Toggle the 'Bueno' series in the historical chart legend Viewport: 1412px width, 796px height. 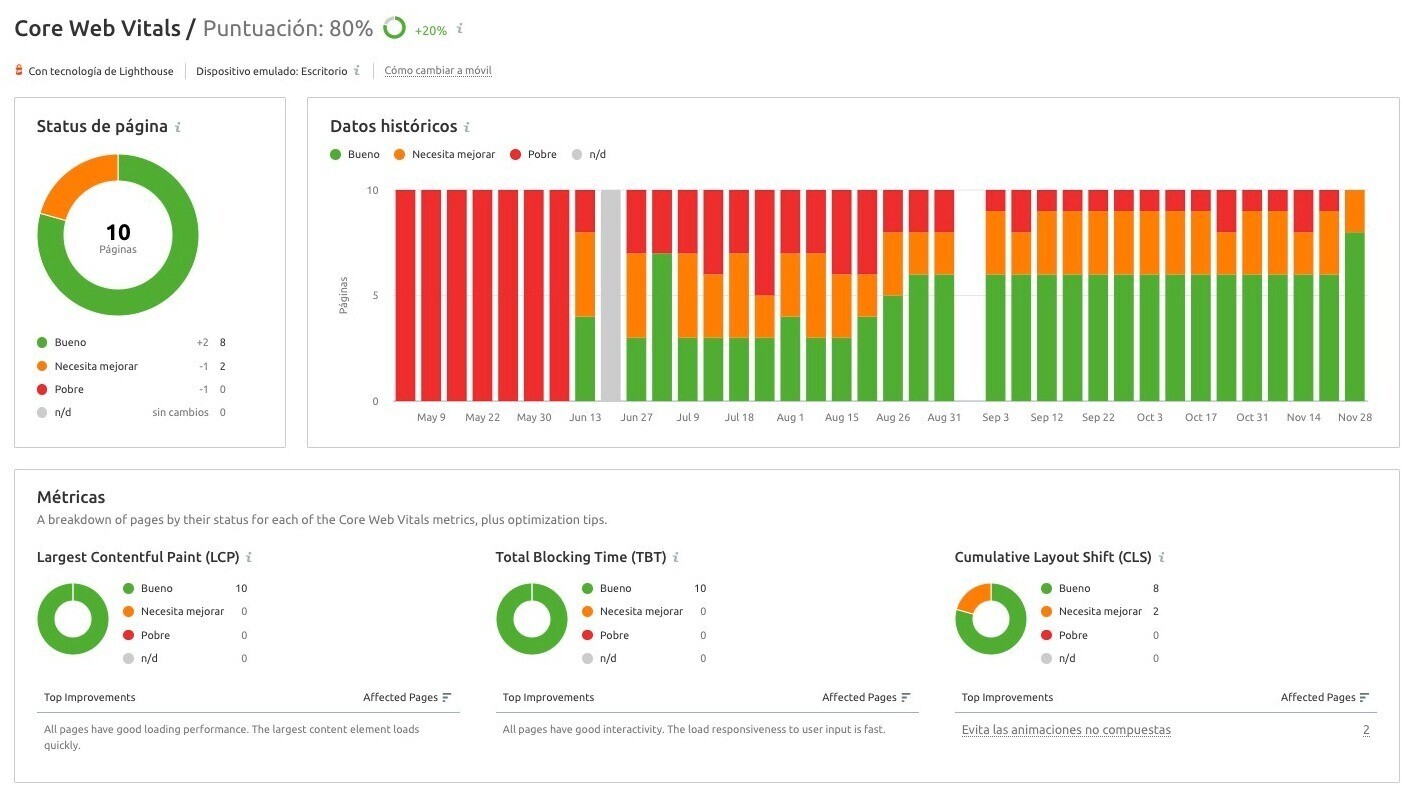355,154
